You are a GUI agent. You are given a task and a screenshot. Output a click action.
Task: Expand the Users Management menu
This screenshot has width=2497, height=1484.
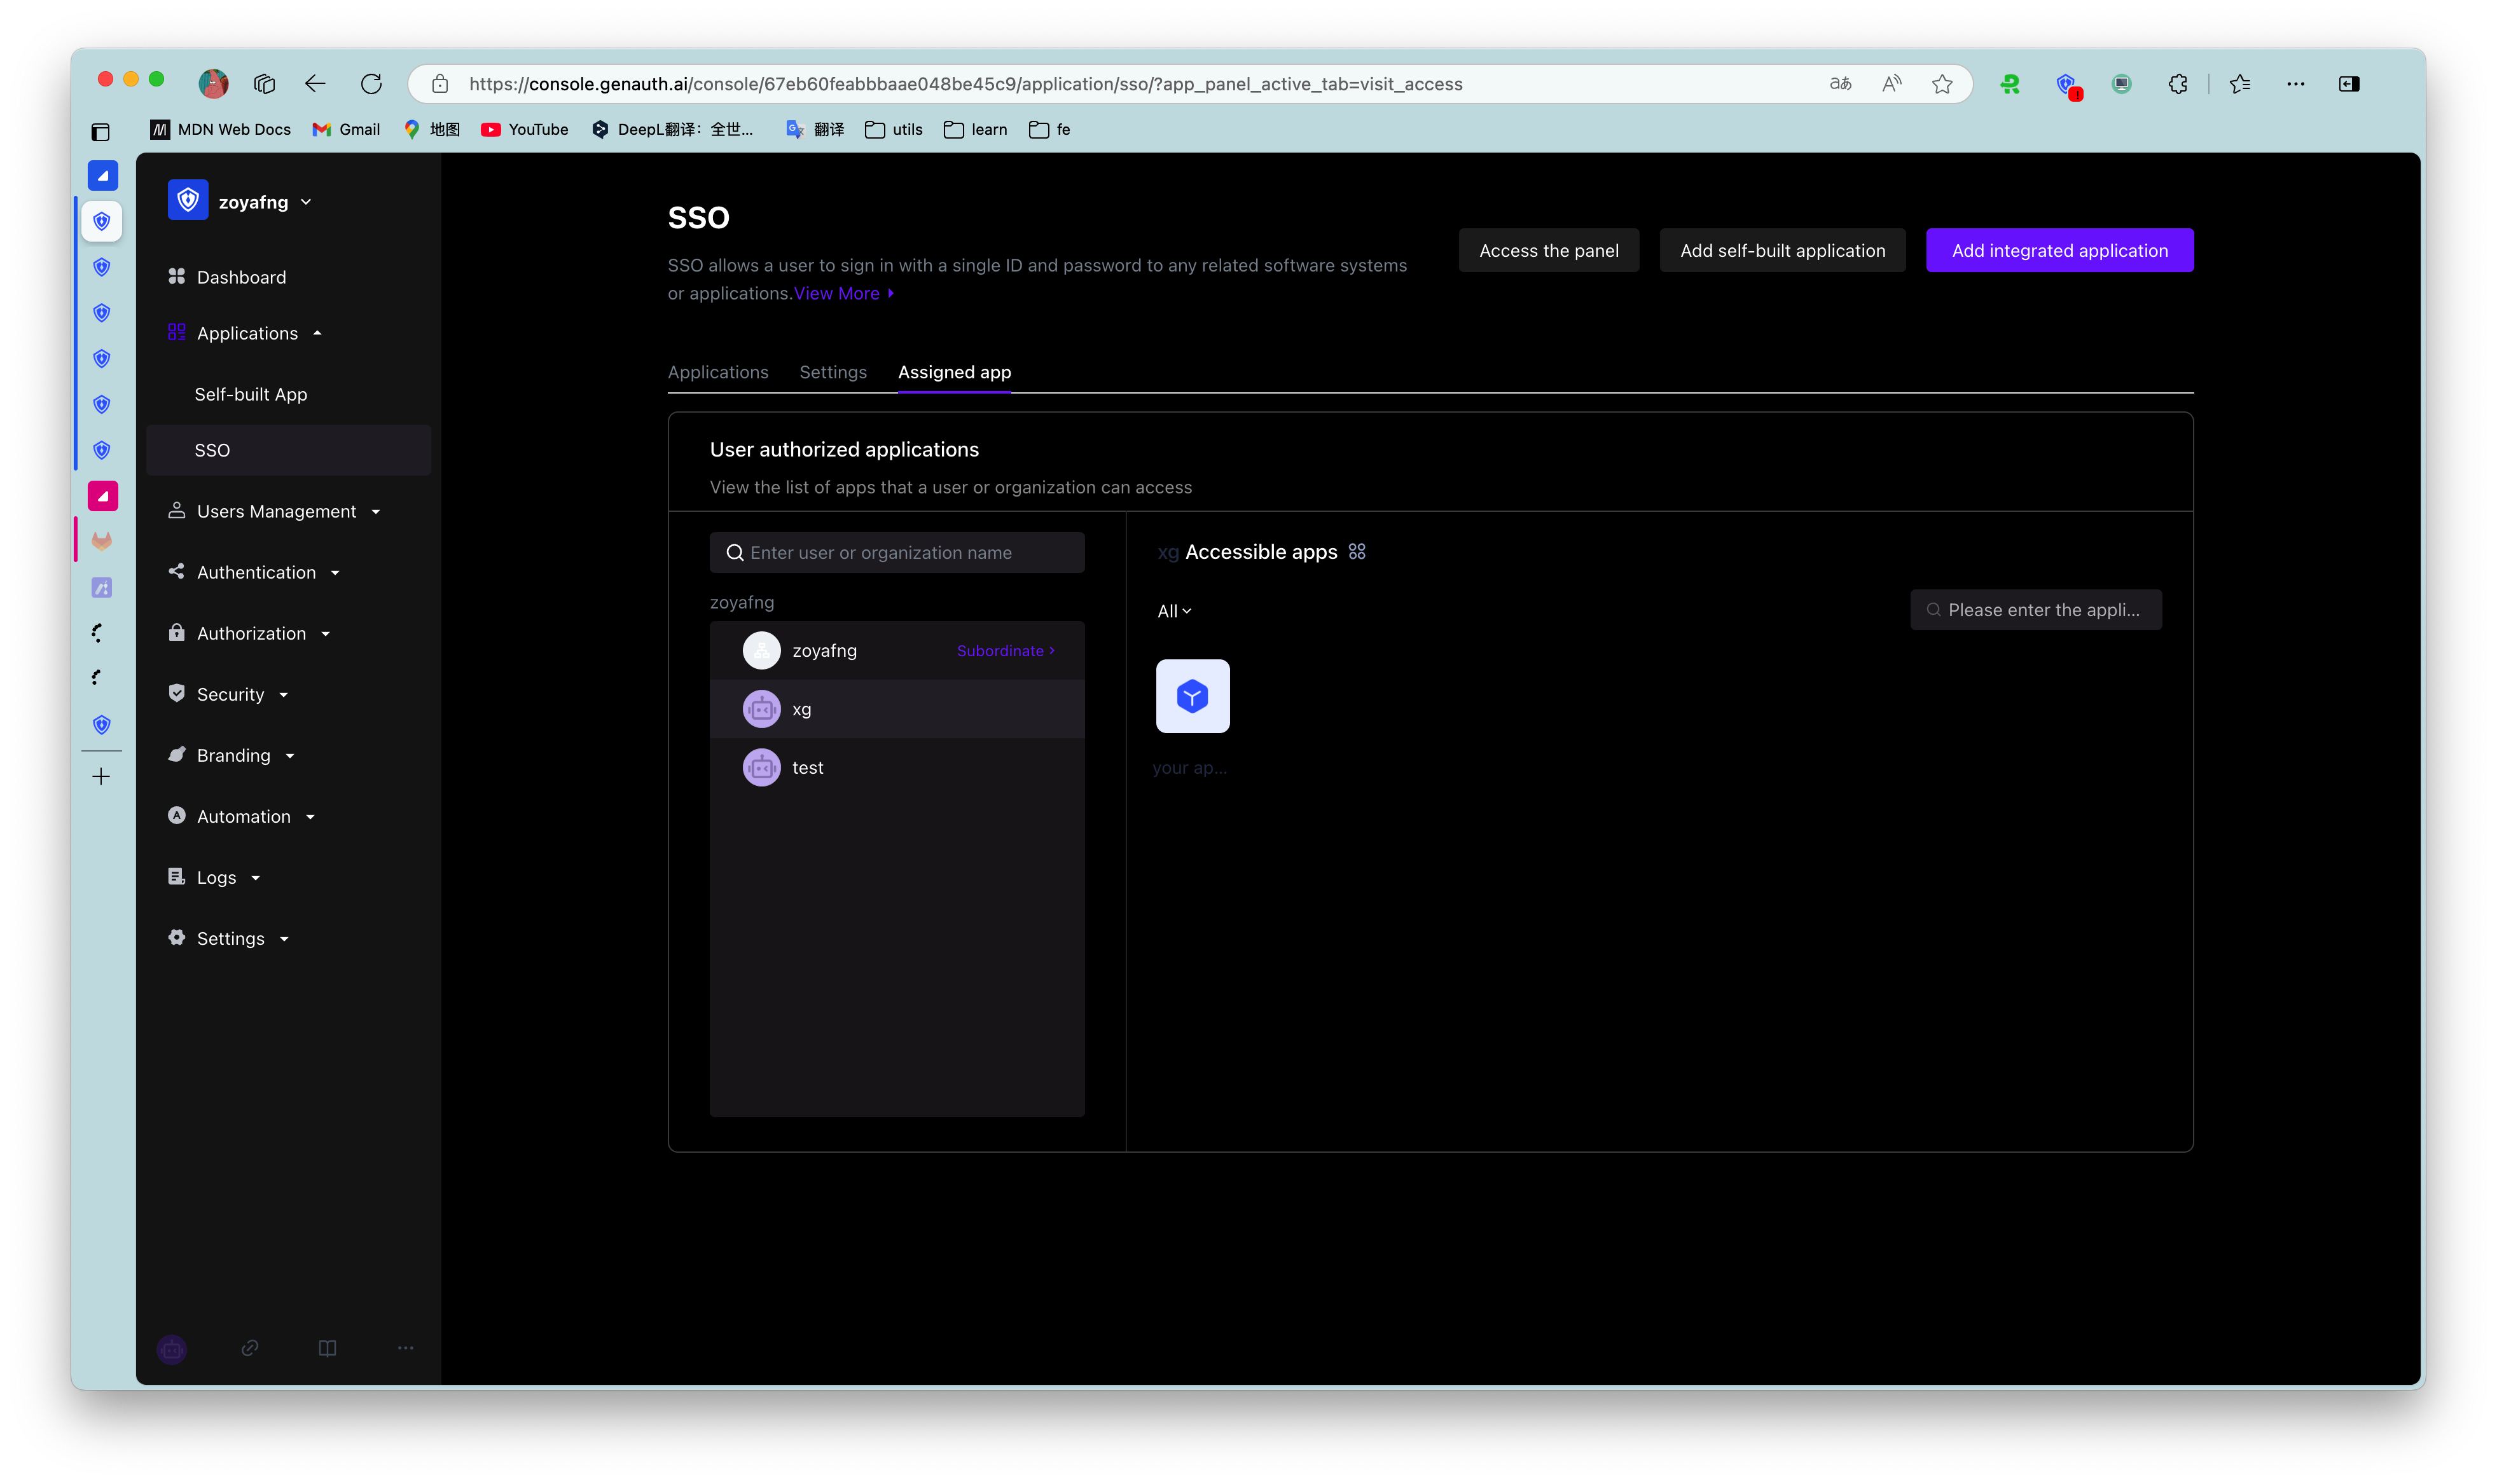(x=276, y=511)
